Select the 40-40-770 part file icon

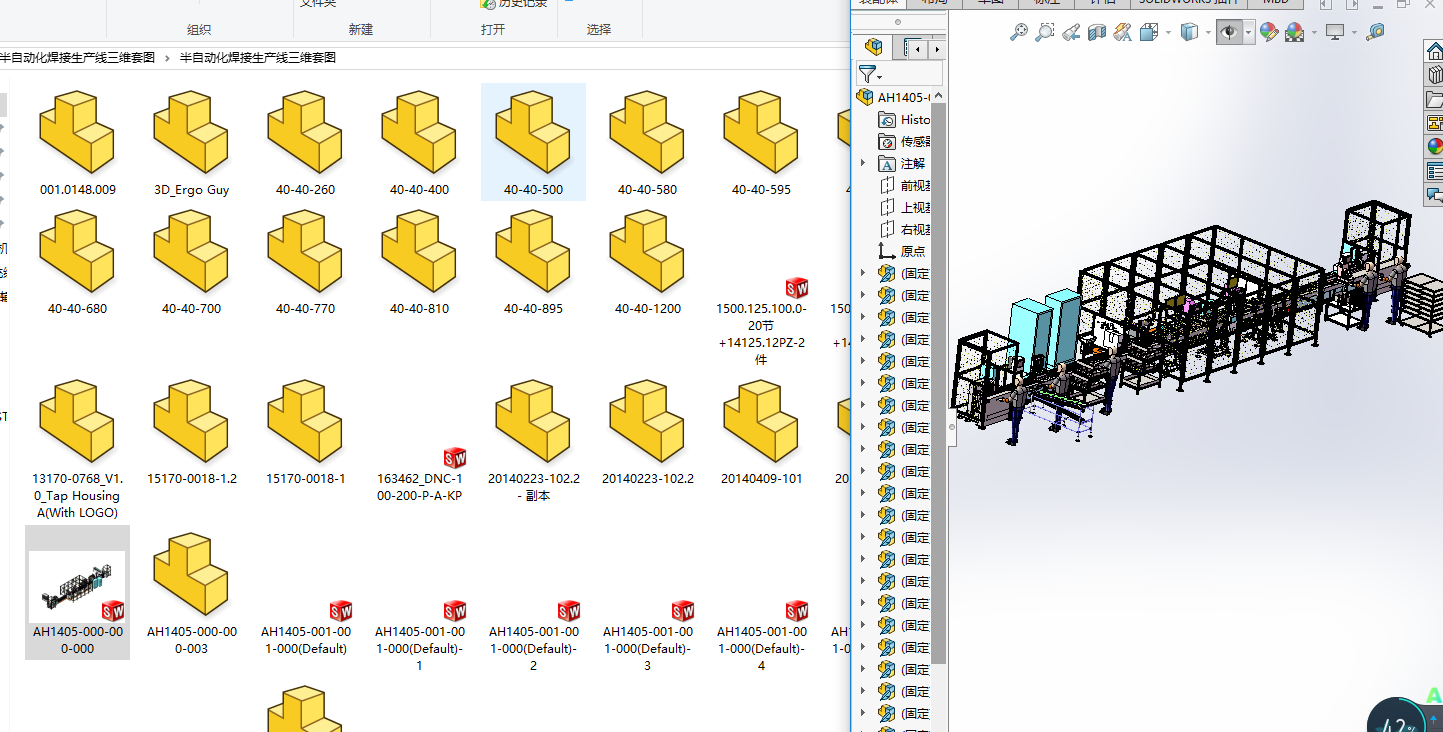point(306,250)
